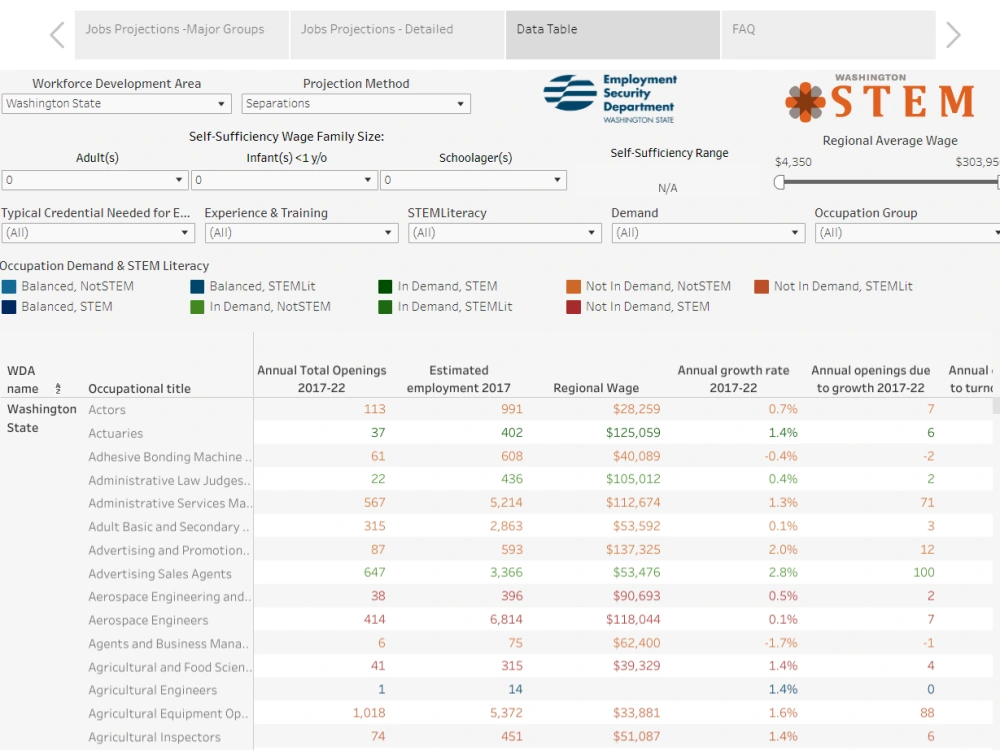This screenshot has height=750, width=1000.
Task: Click Actuaries regional wage $125,059
Action: tap(633, 432)
